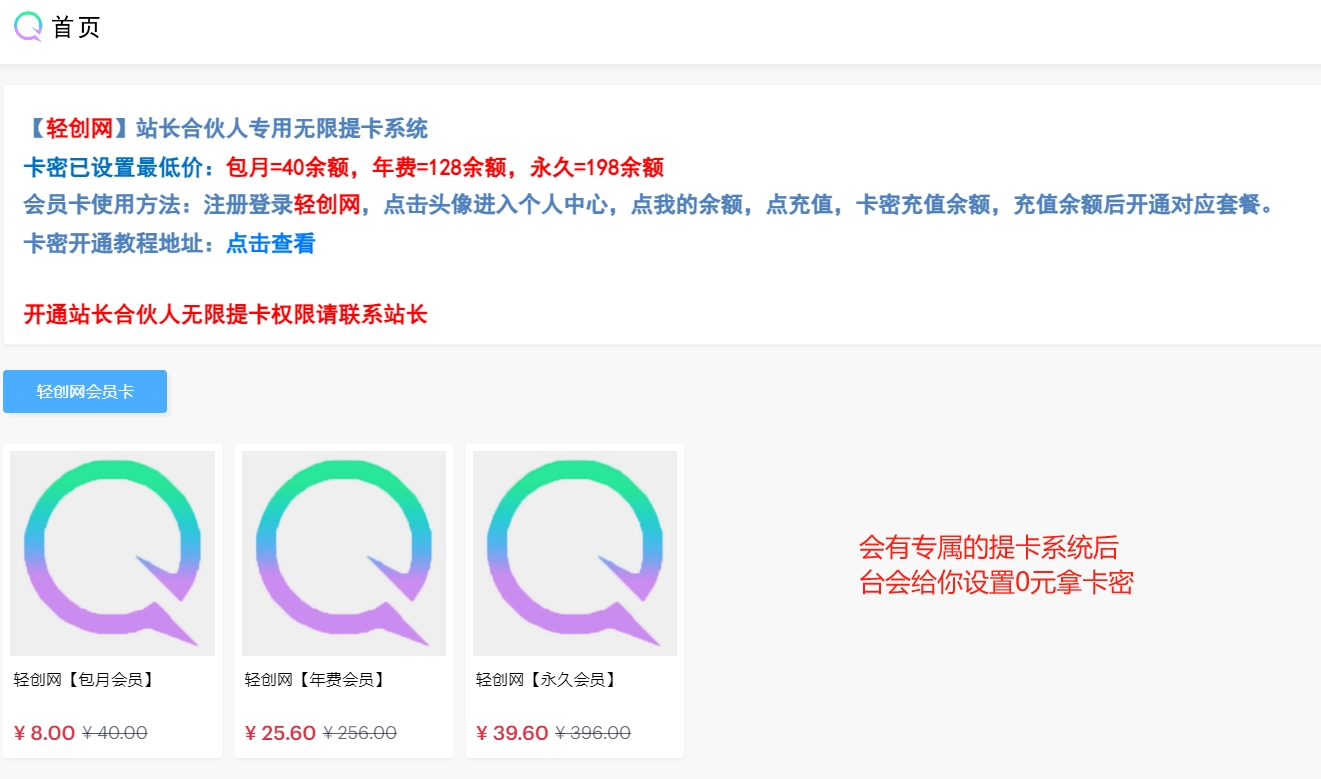Screen dimensions: 1321x779
Task: Click the crossed-out ¥ 40.00 price
Action: (x=115, y=733)
